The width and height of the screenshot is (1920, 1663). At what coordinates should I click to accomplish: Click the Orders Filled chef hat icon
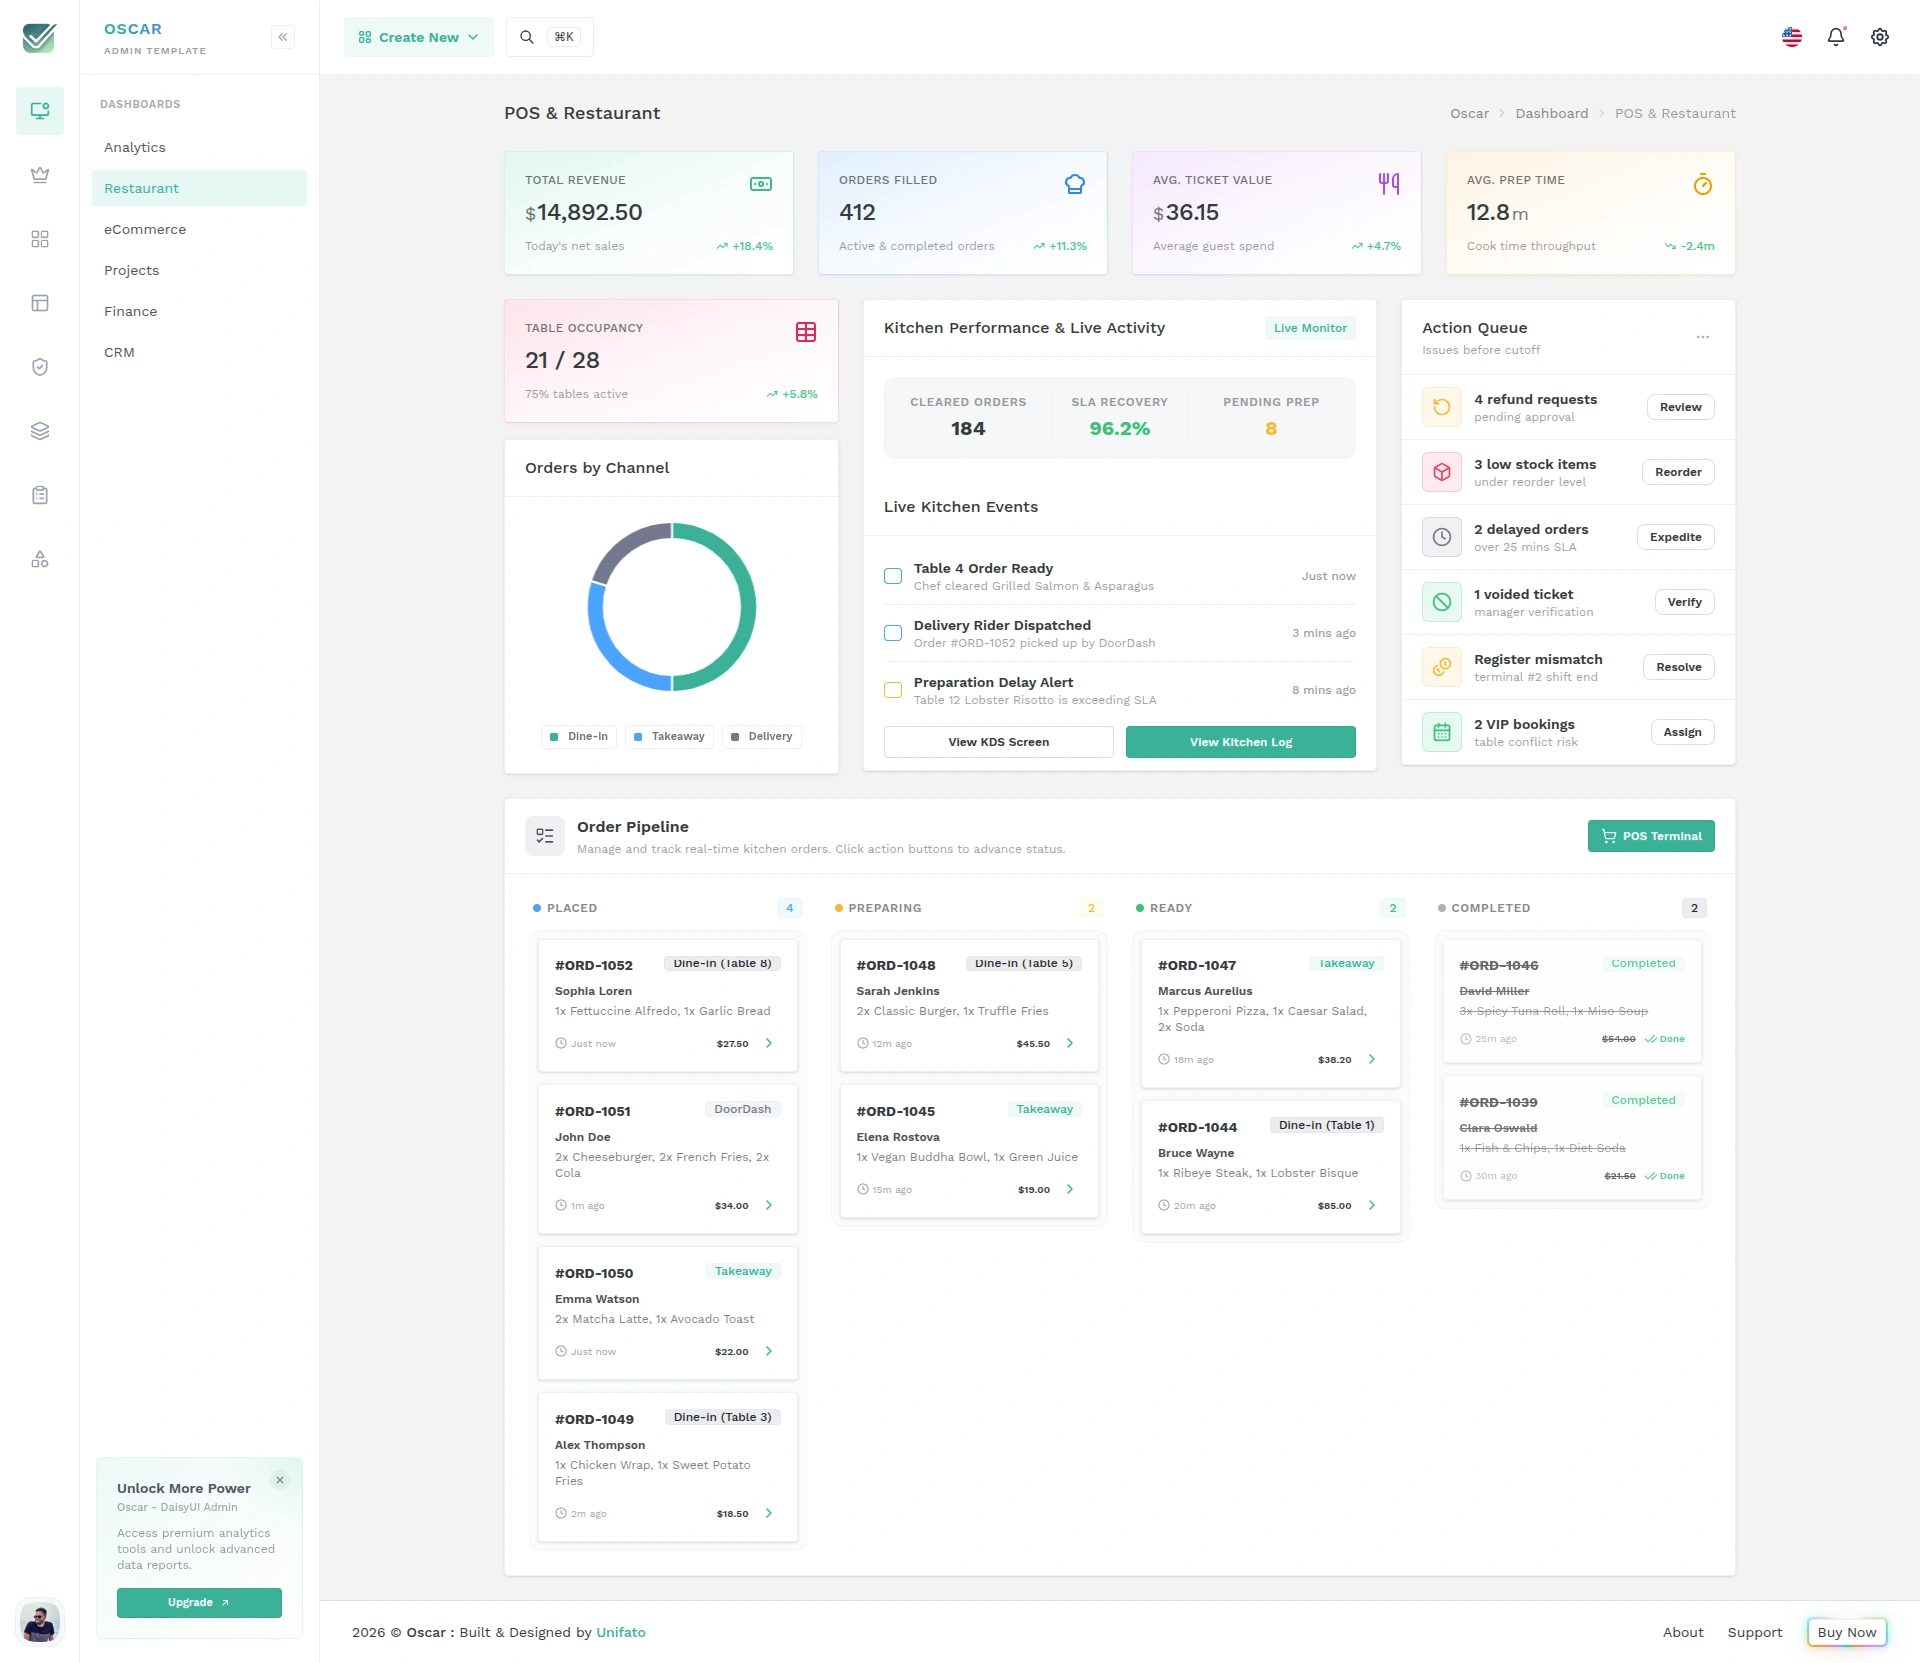[x=1075, y=184]
